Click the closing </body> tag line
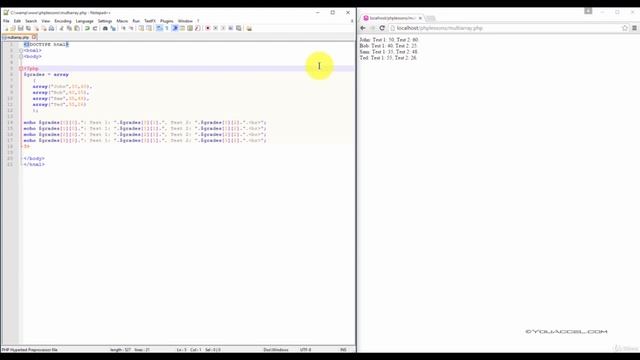Image resolution: width=640 pixels, height=360 pixels. pos(34,158)
